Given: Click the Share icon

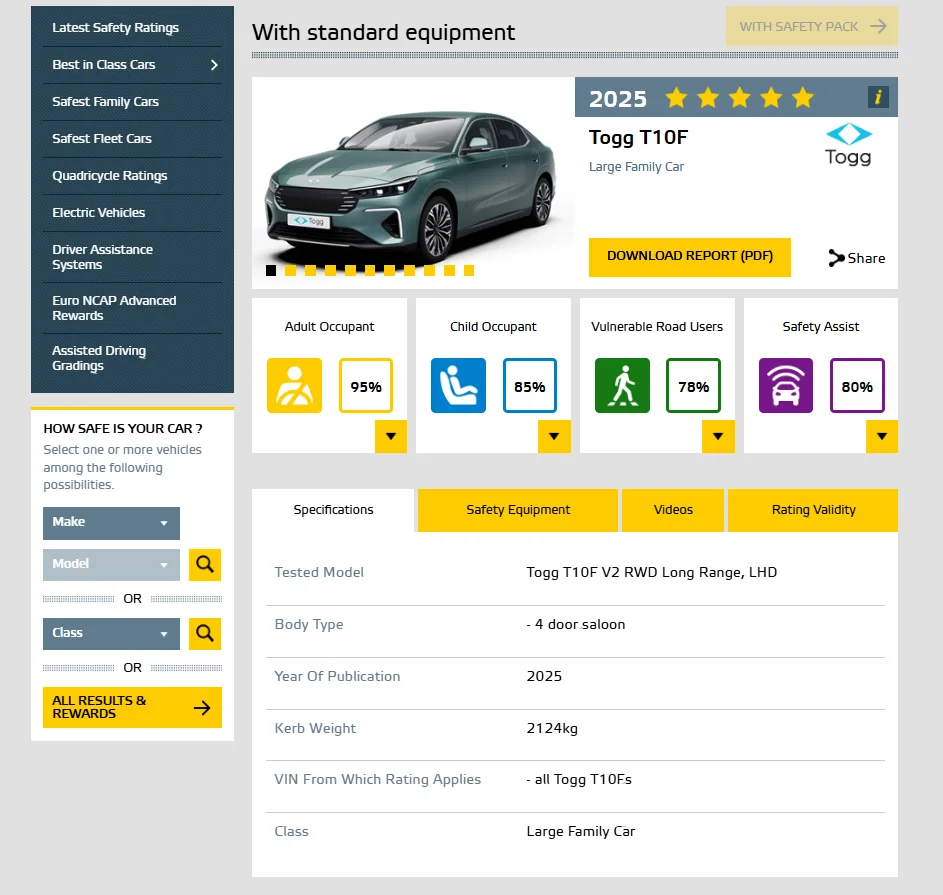Looking at the screenshot, I should (836, 258).
